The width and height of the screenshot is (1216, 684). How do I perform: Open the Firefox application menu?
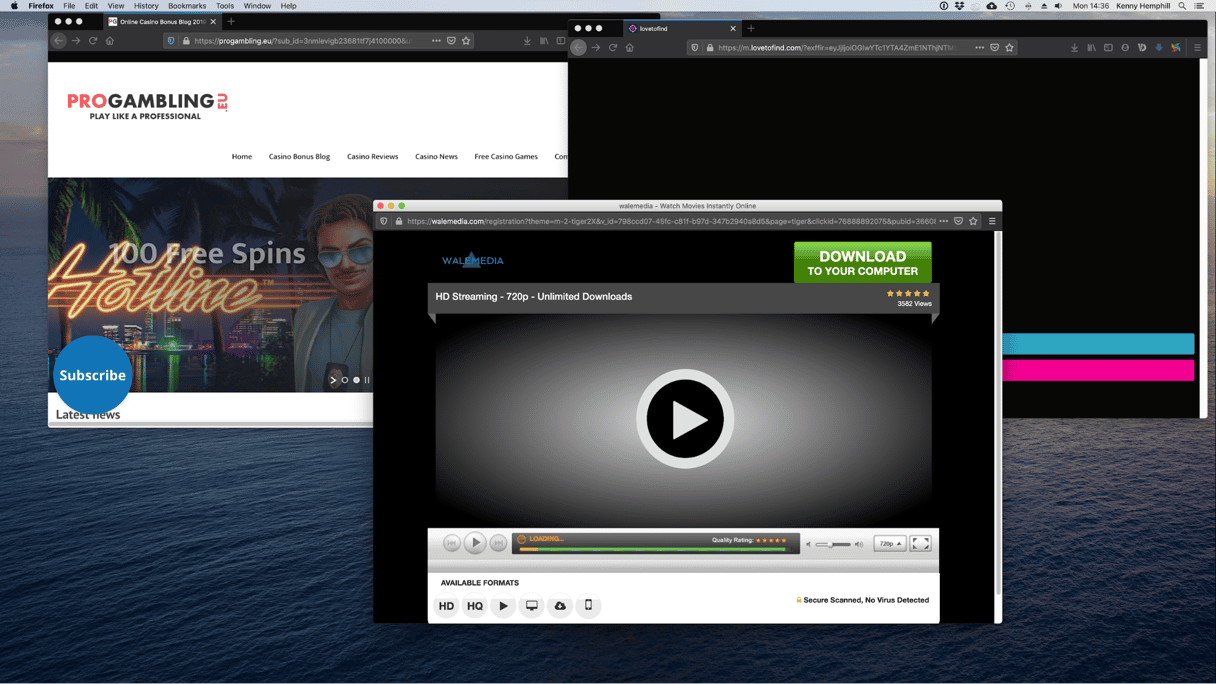pyautogui.click(x=41, y=6)
